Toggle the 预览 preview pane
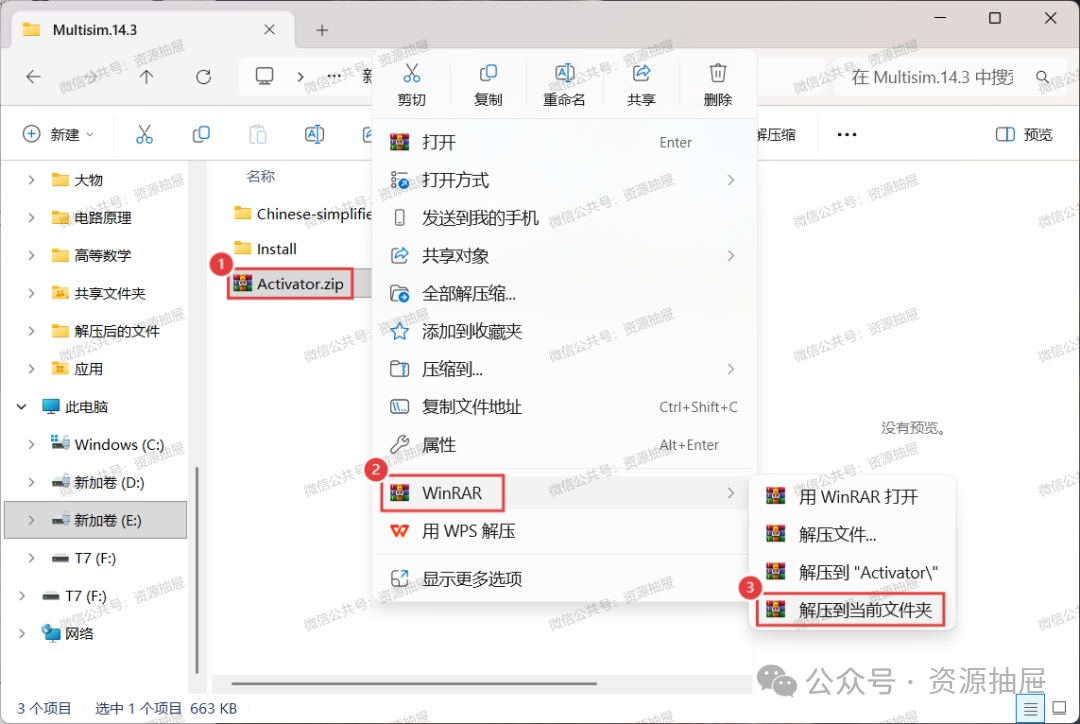The height and width of the screenshot is (724, 1080). click(1024, 134)
